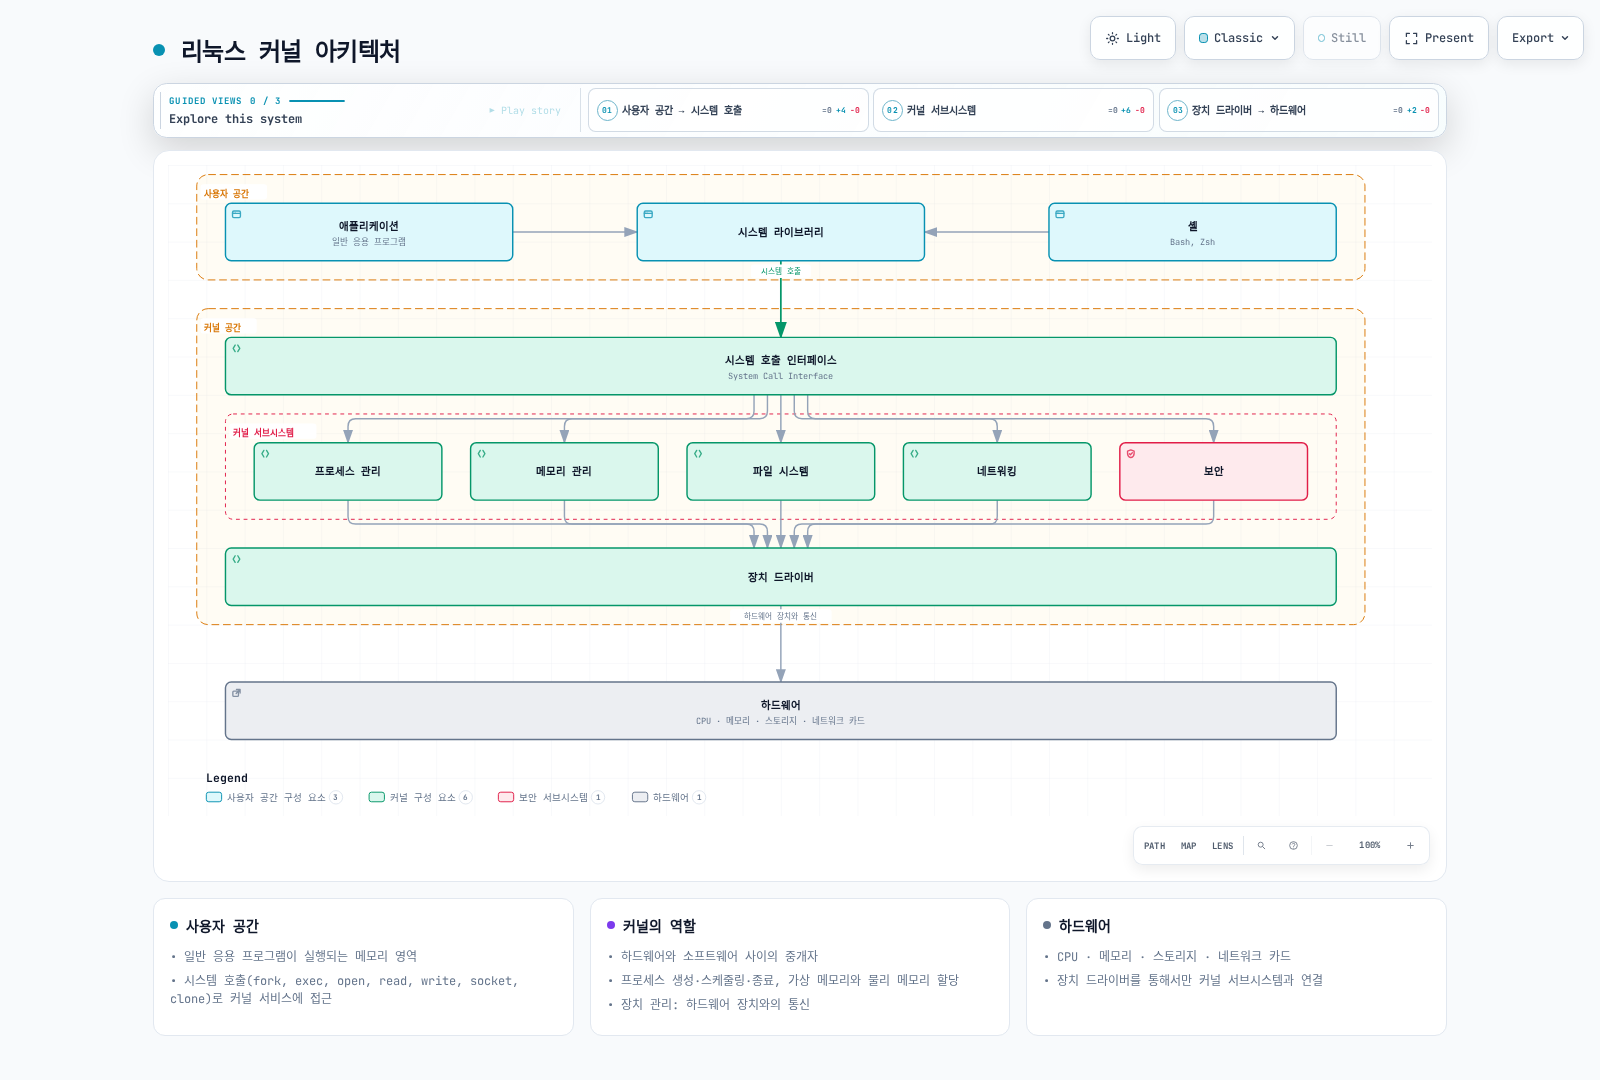Click the 하드웨어 card heading

tap(1085, 926)
